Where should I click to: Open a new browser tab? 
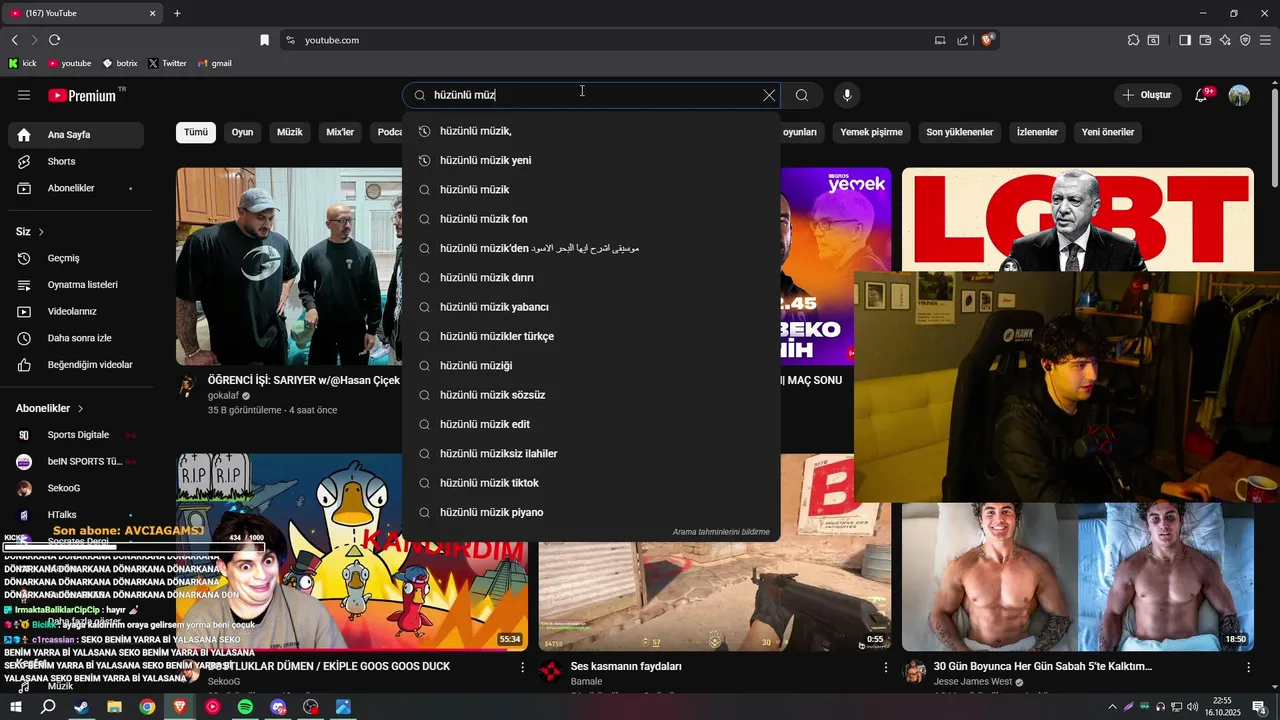tap(177, 13)
